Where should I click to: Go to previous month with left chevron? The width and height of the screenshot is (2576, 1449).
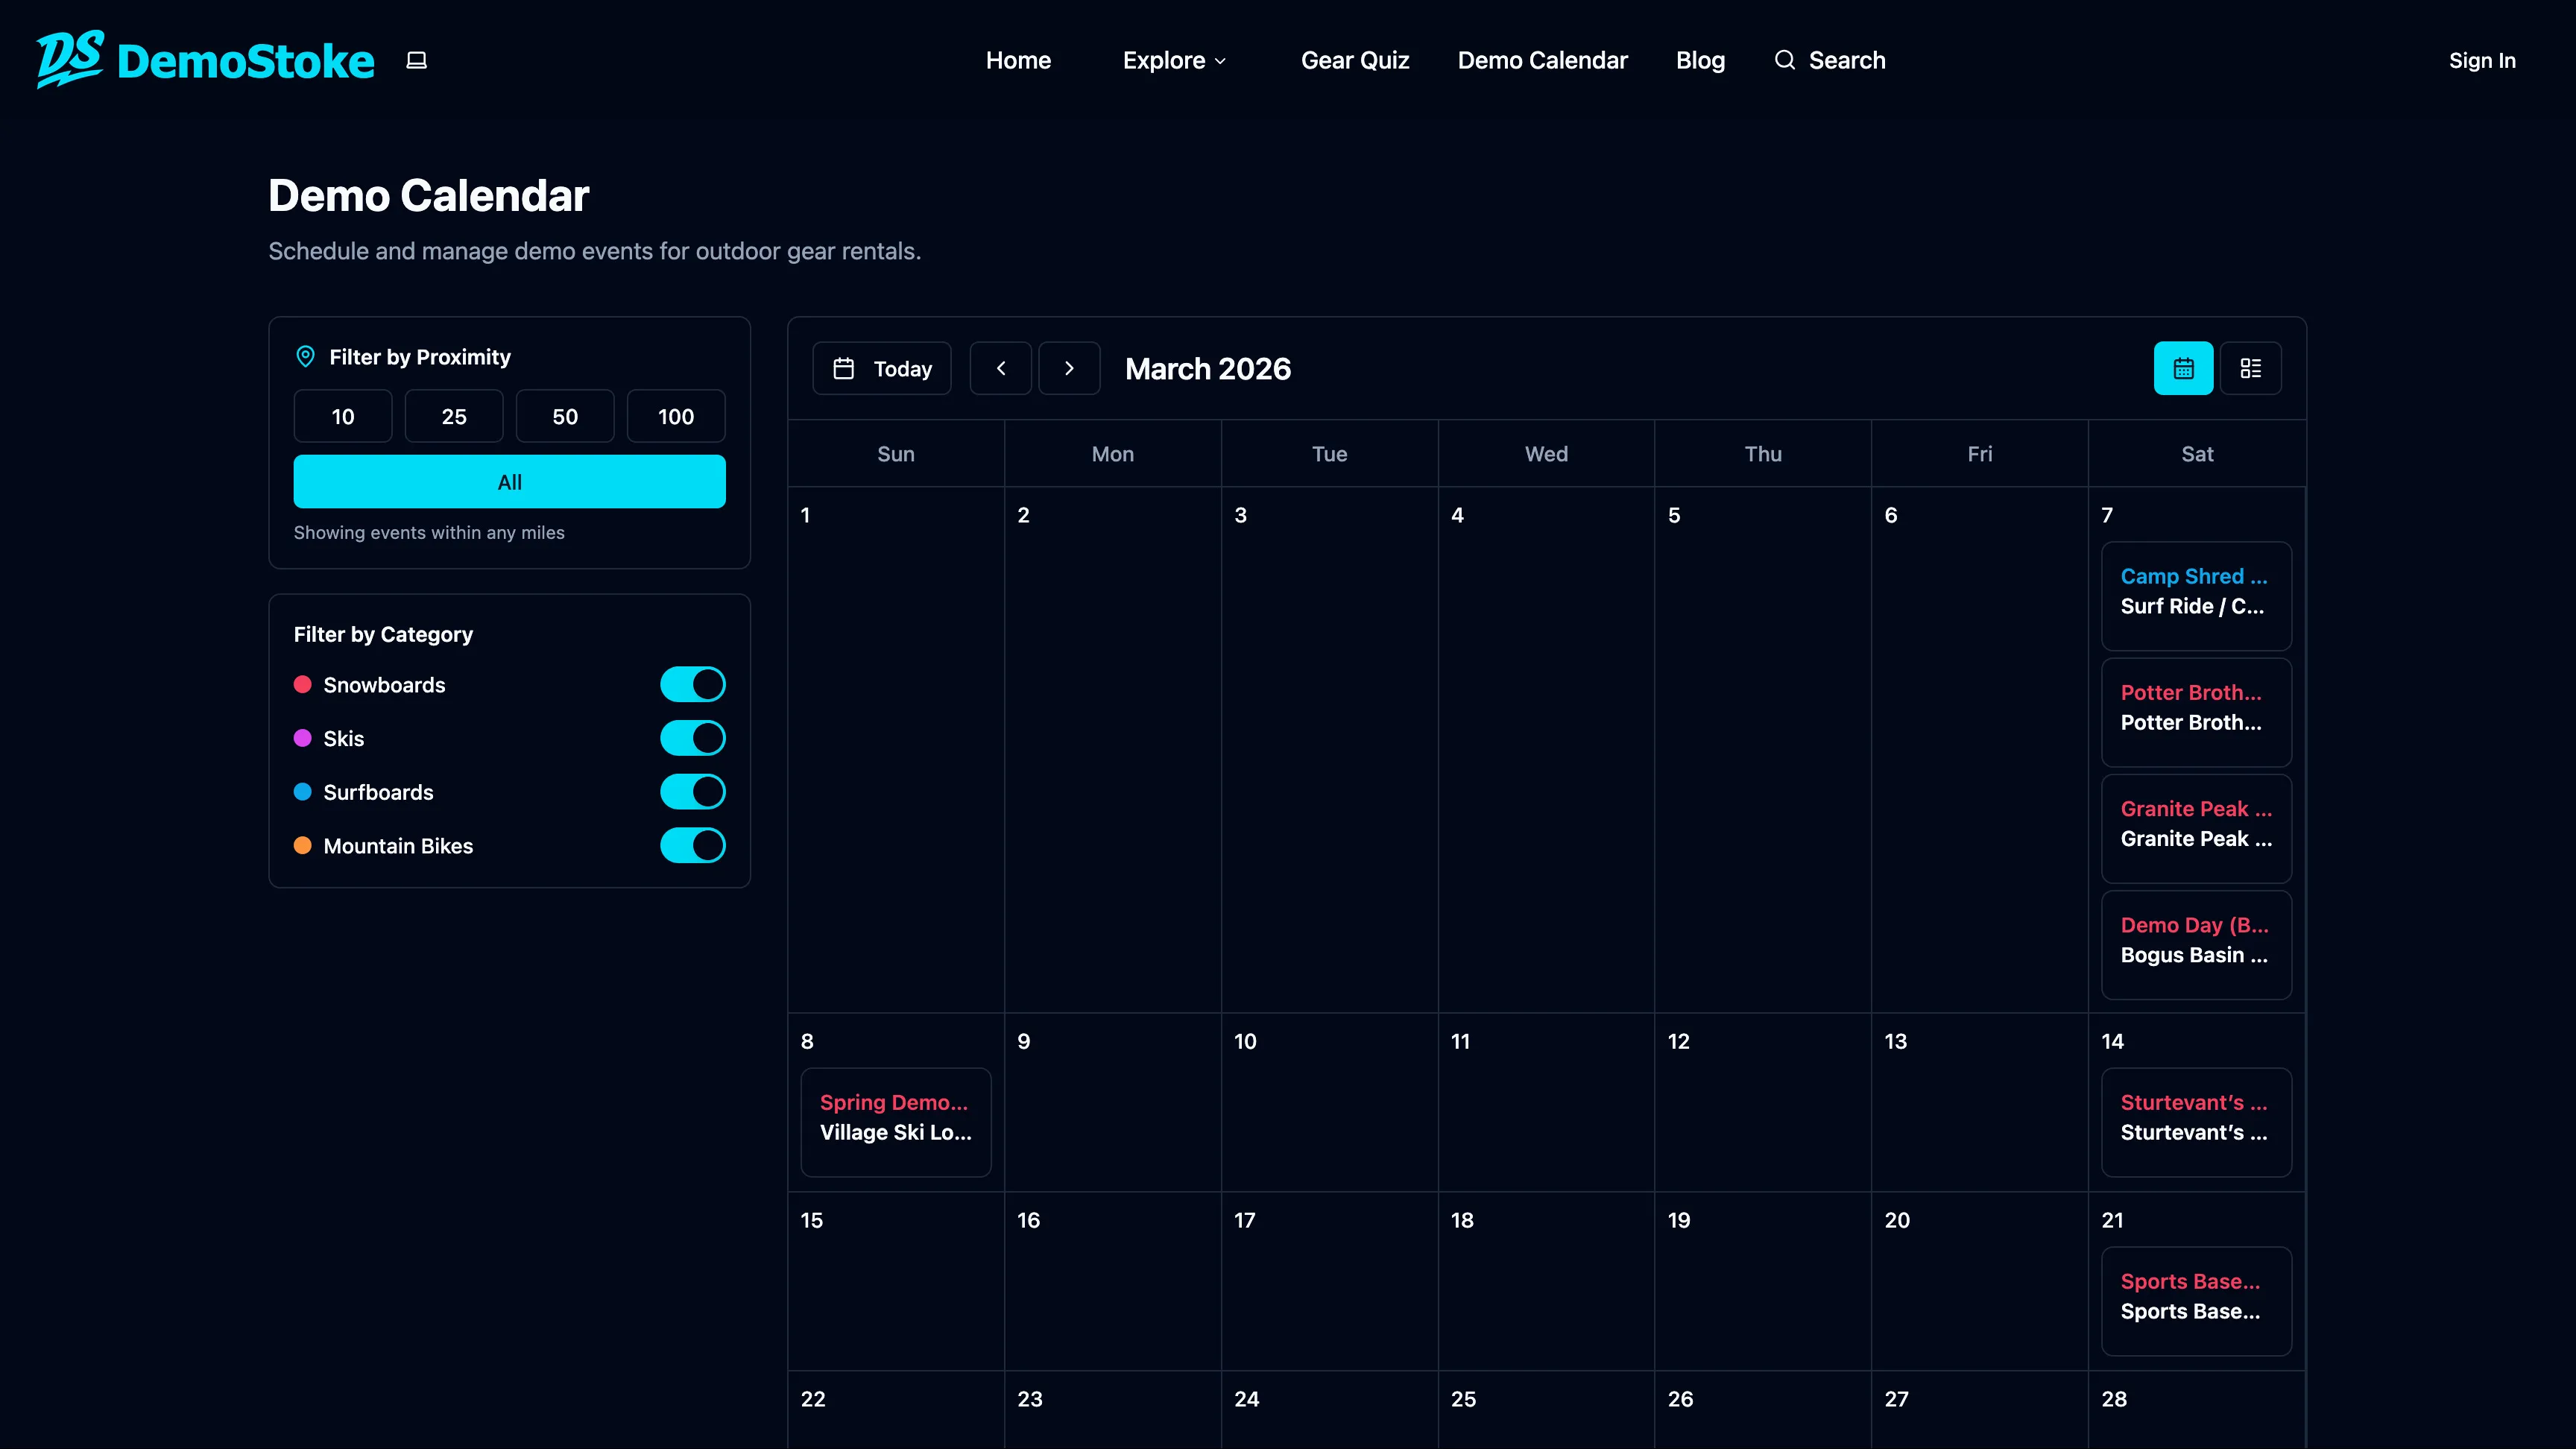coord(1001,368)
